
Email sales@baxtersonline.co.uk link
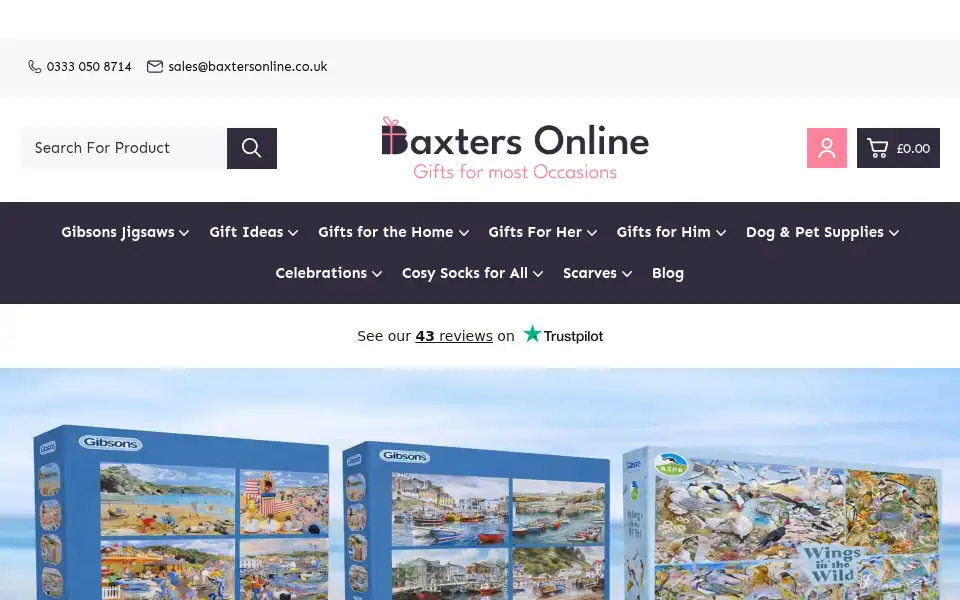(248, 67)
